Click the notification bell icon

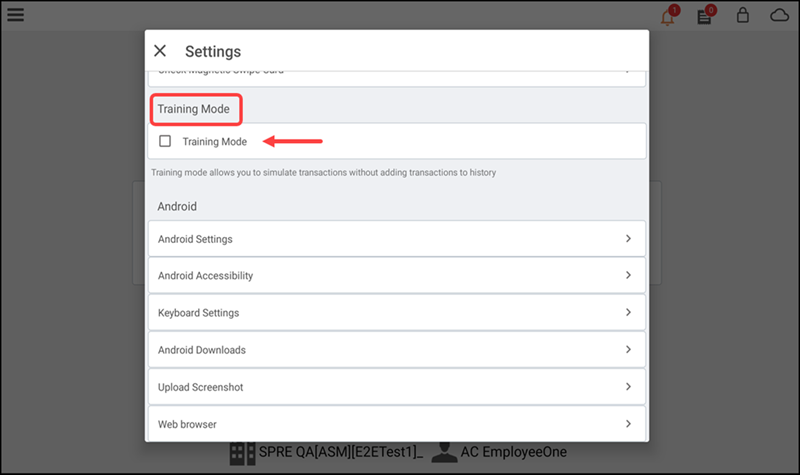[667, 17]
